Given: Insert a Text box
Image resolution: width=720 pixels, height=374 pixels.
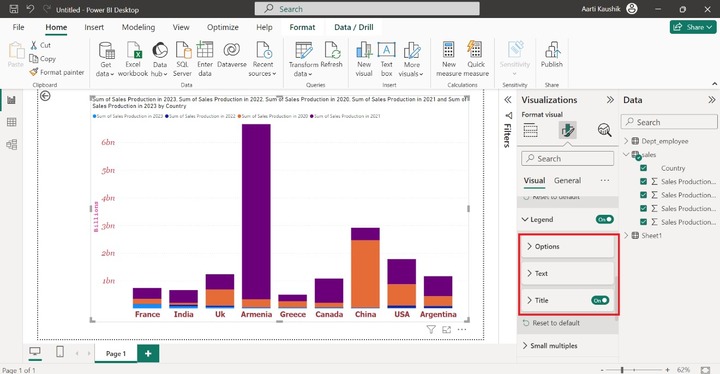Looking at the screenshot, I should tap(387, 59).
